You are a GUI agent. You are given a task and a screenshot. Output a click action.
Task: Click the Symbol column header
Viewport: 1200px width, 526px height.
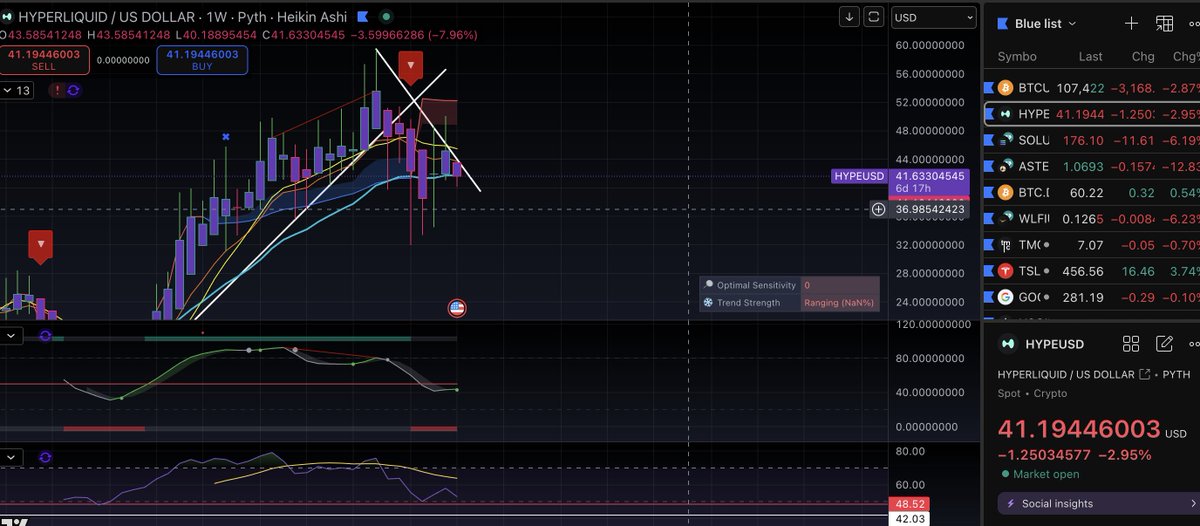click(1017, 56)
